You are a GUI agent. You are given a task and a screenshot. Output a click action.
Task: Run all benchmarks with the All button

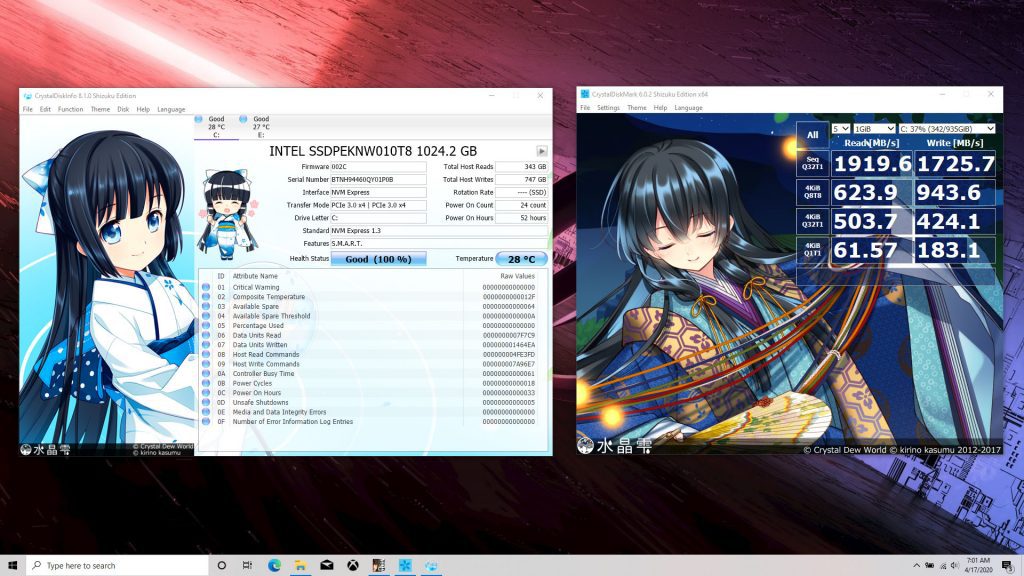point(812,135)
